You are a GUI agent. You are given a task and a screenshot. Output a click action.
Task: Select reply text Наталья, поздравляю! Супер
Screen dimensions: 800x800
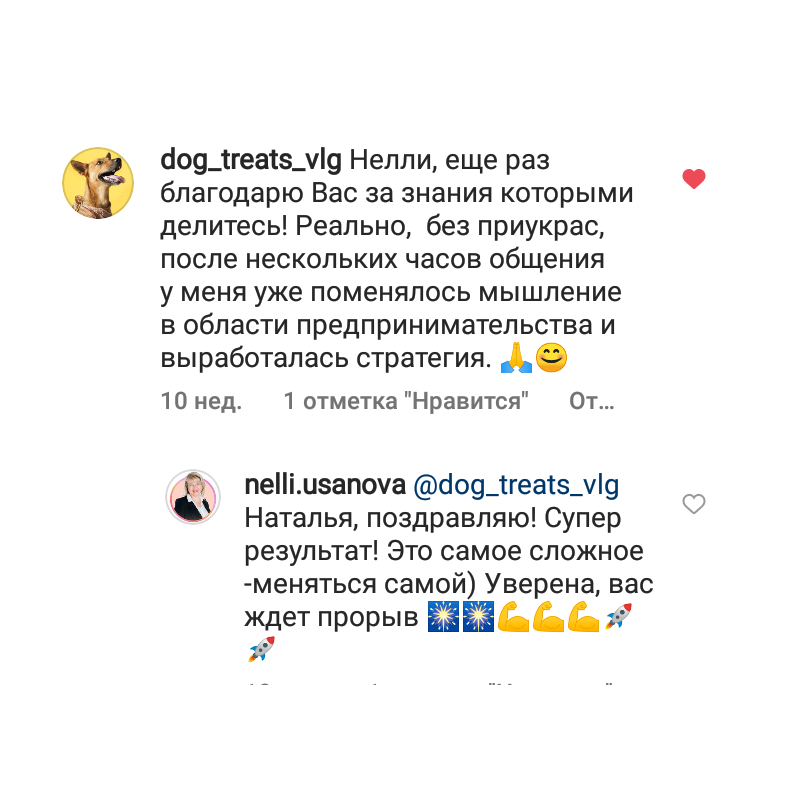point(433,519)
